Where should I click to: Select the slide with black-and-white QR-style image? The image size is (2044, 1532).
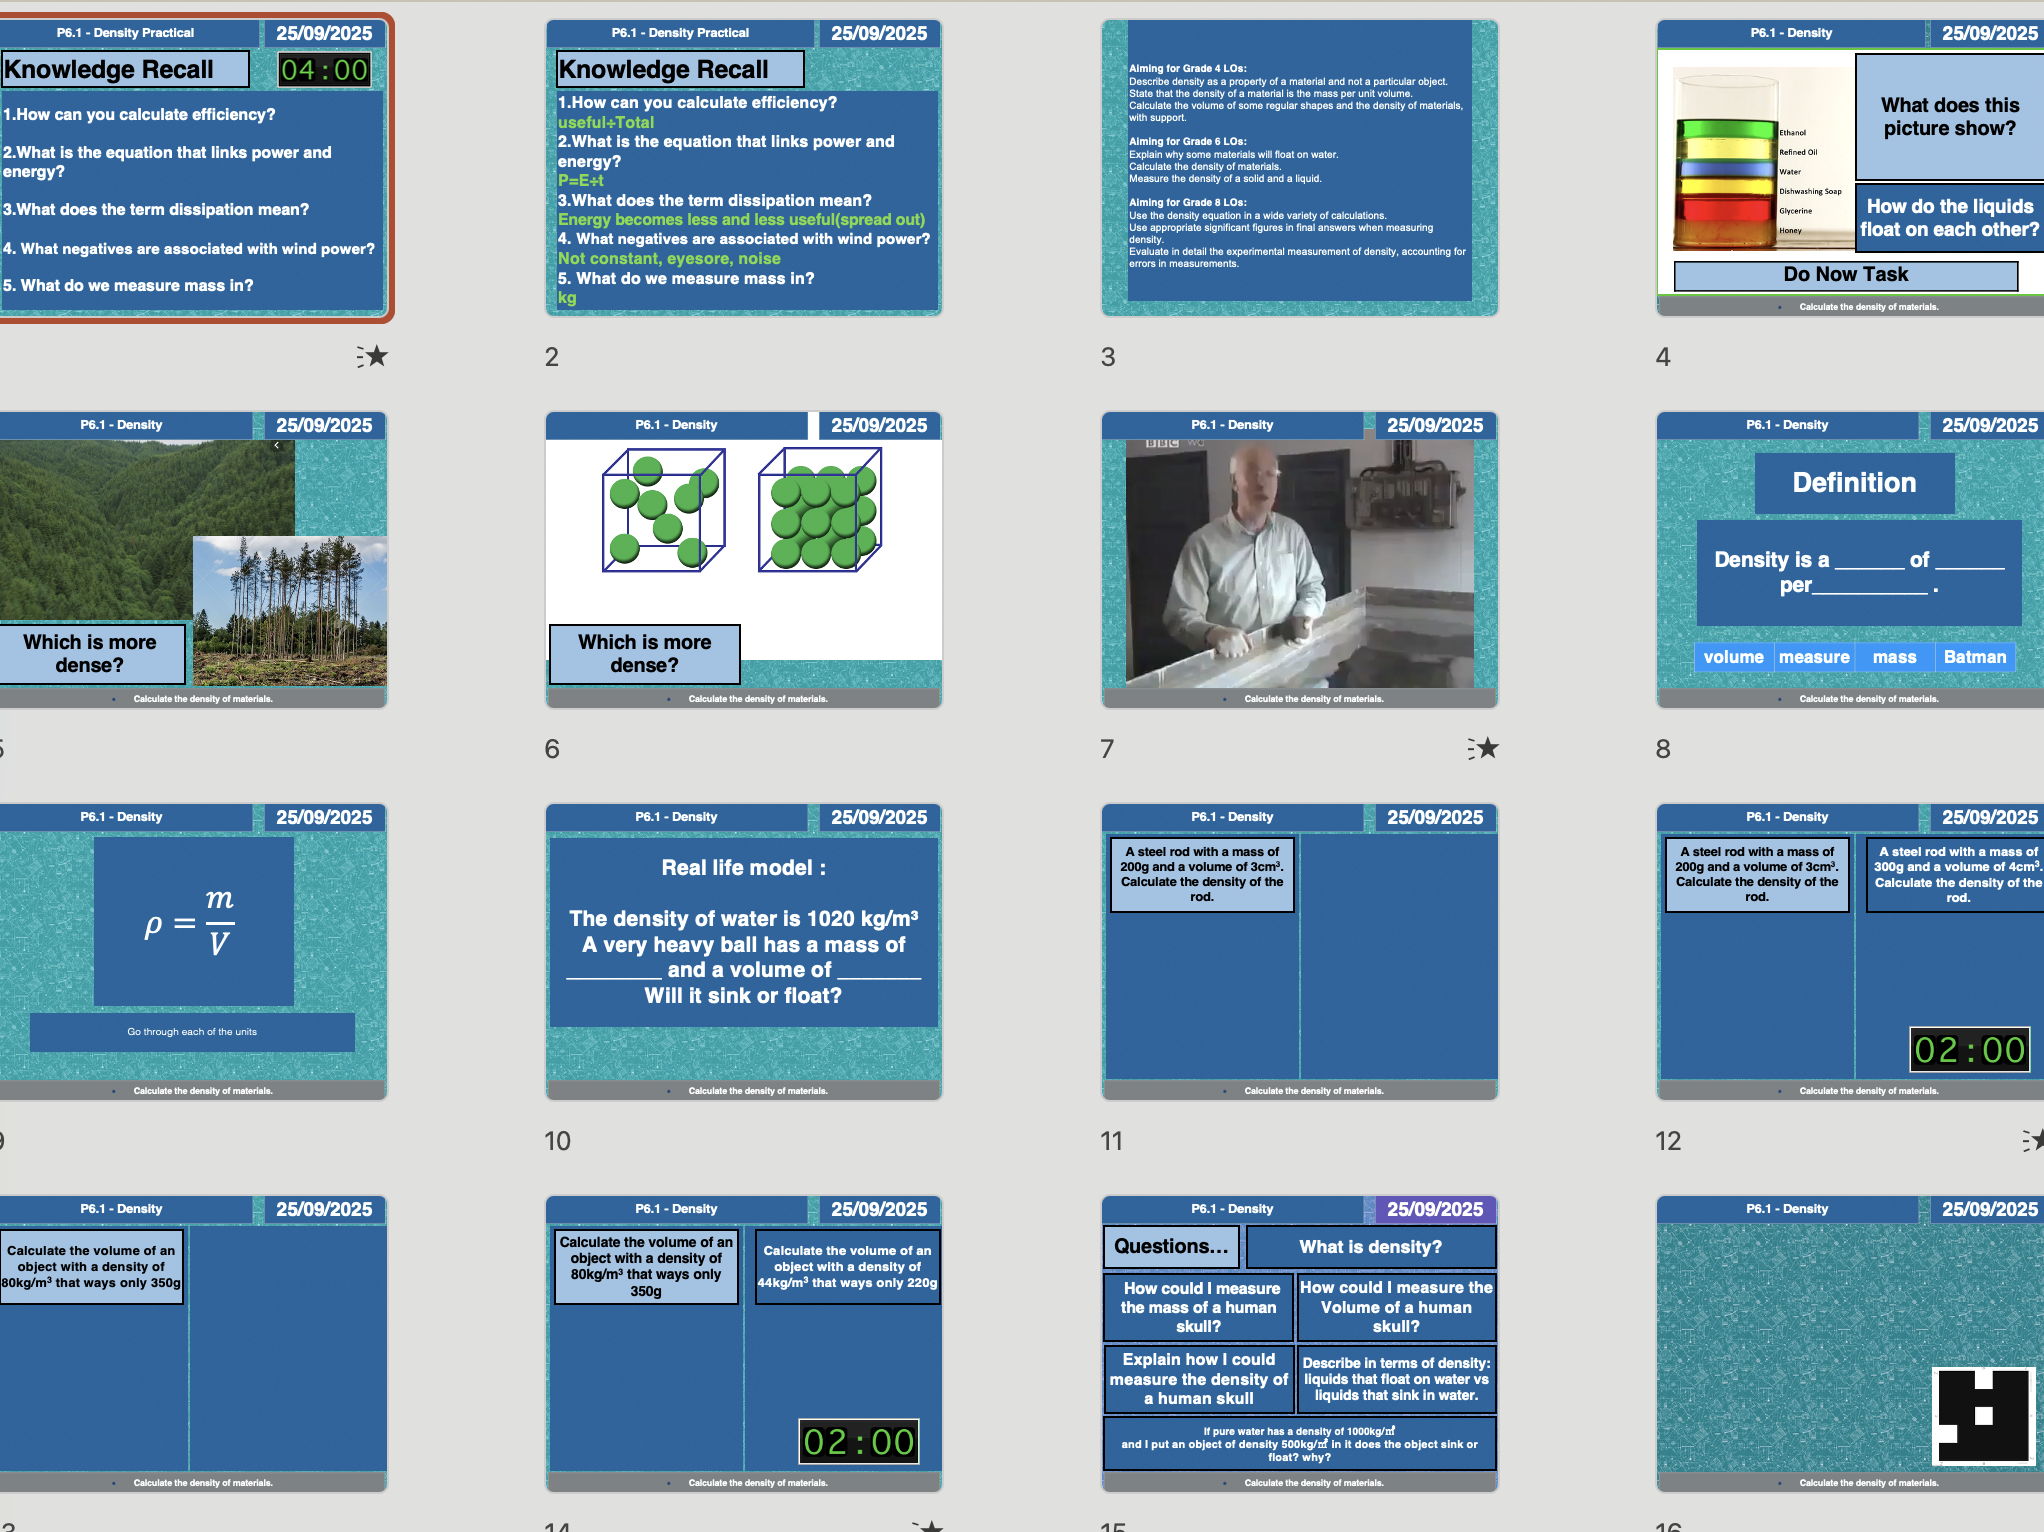click(x=1850, y=1343)
